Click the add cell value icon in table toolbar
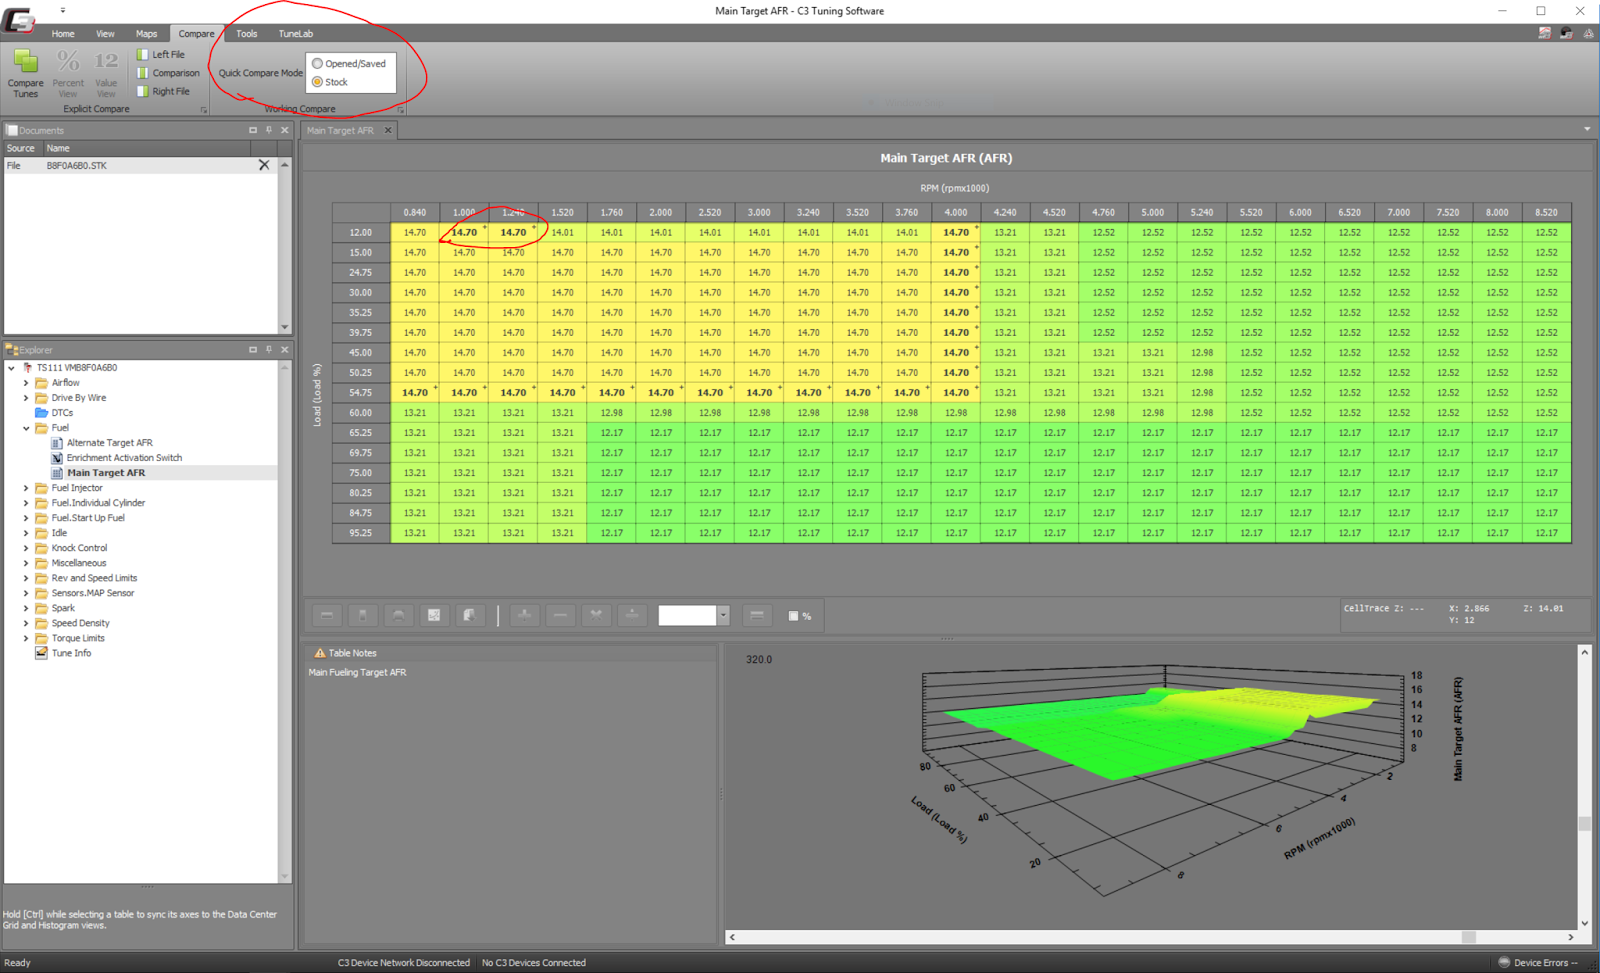Screen dimensions: 1600x973 [524, 615]
